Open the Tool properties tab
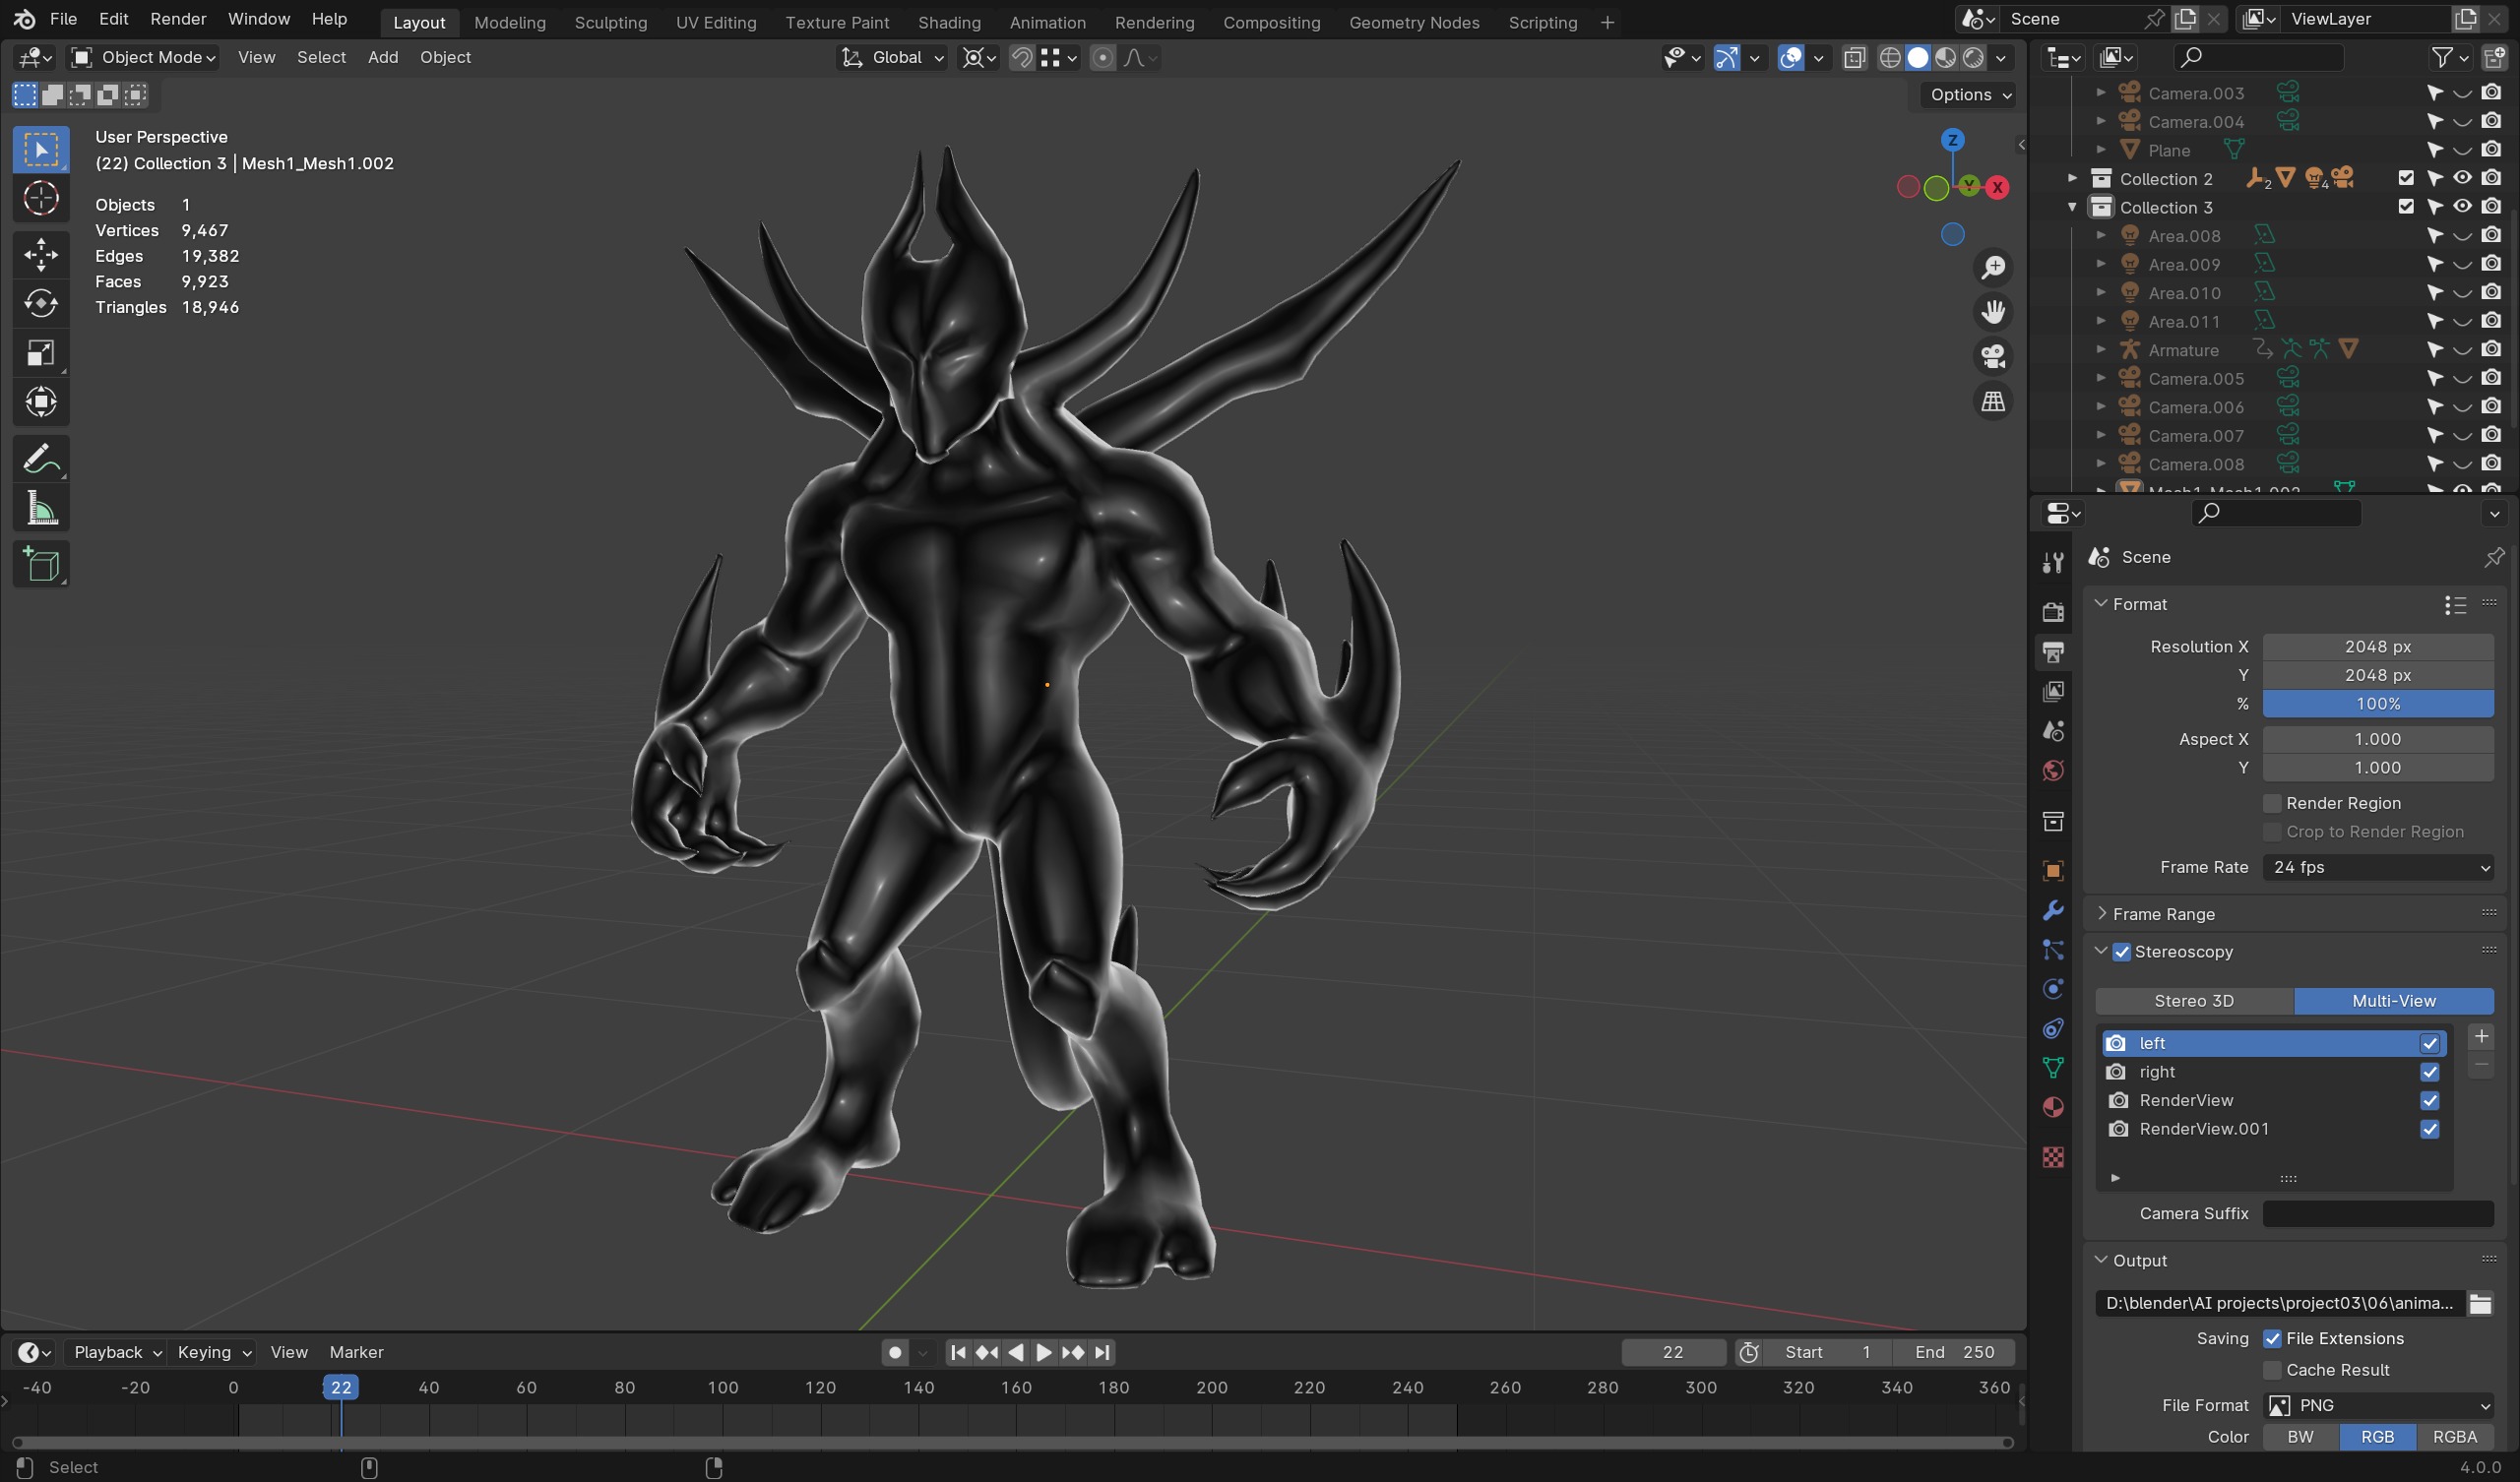 [x=2053, y=563]
